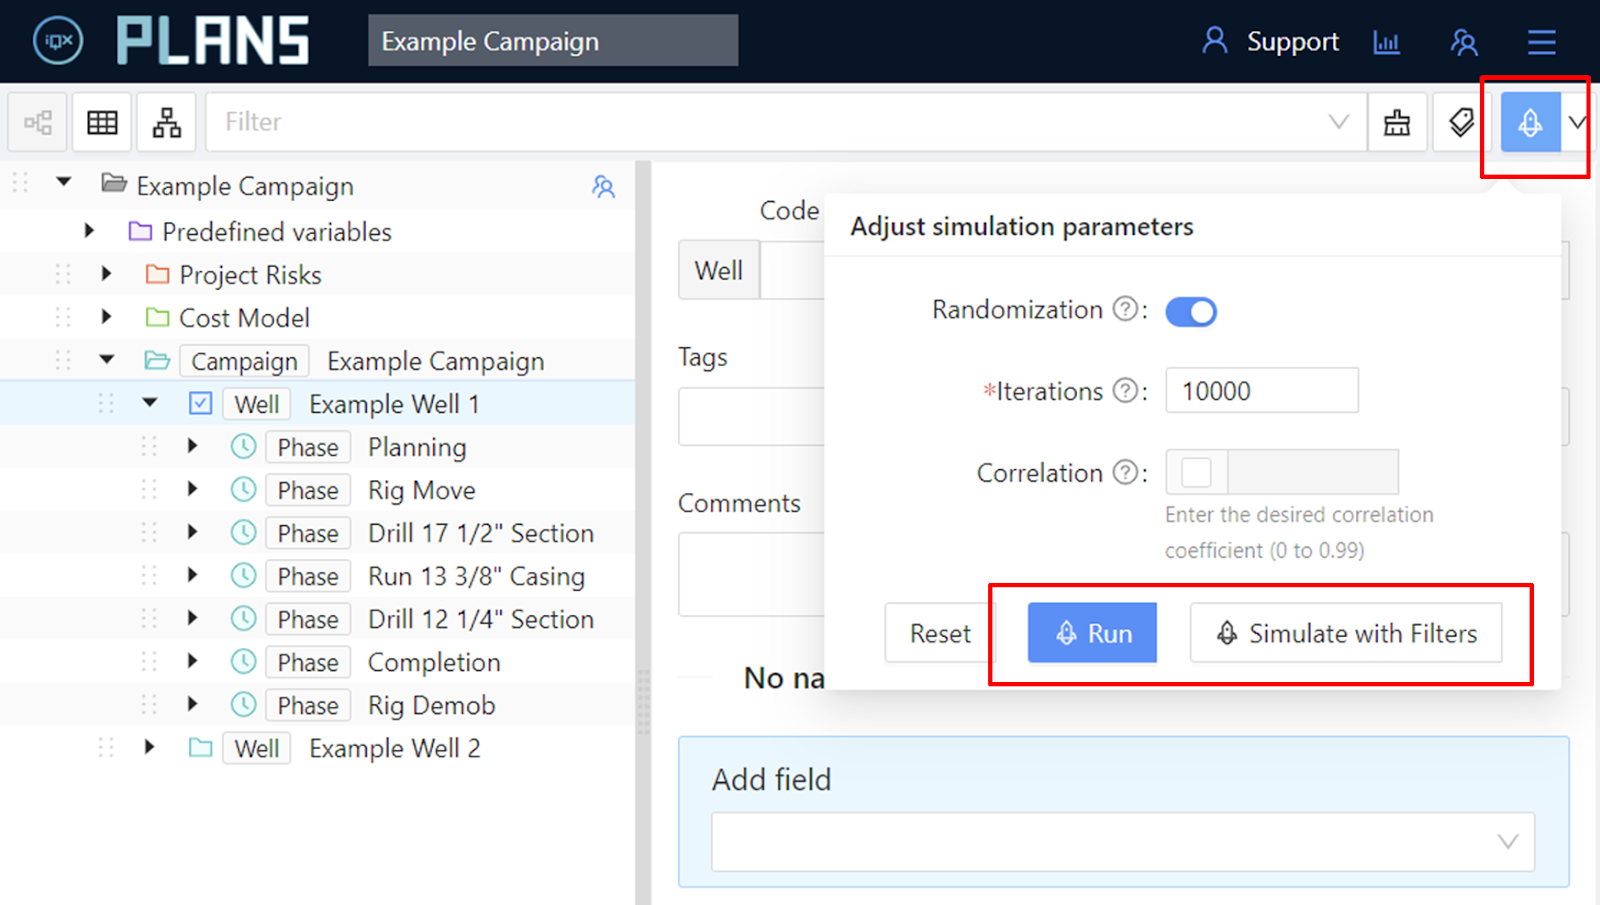
Task: Click the 'Adjust simulation parameters' heading
Action: (x=1021, y=227)
